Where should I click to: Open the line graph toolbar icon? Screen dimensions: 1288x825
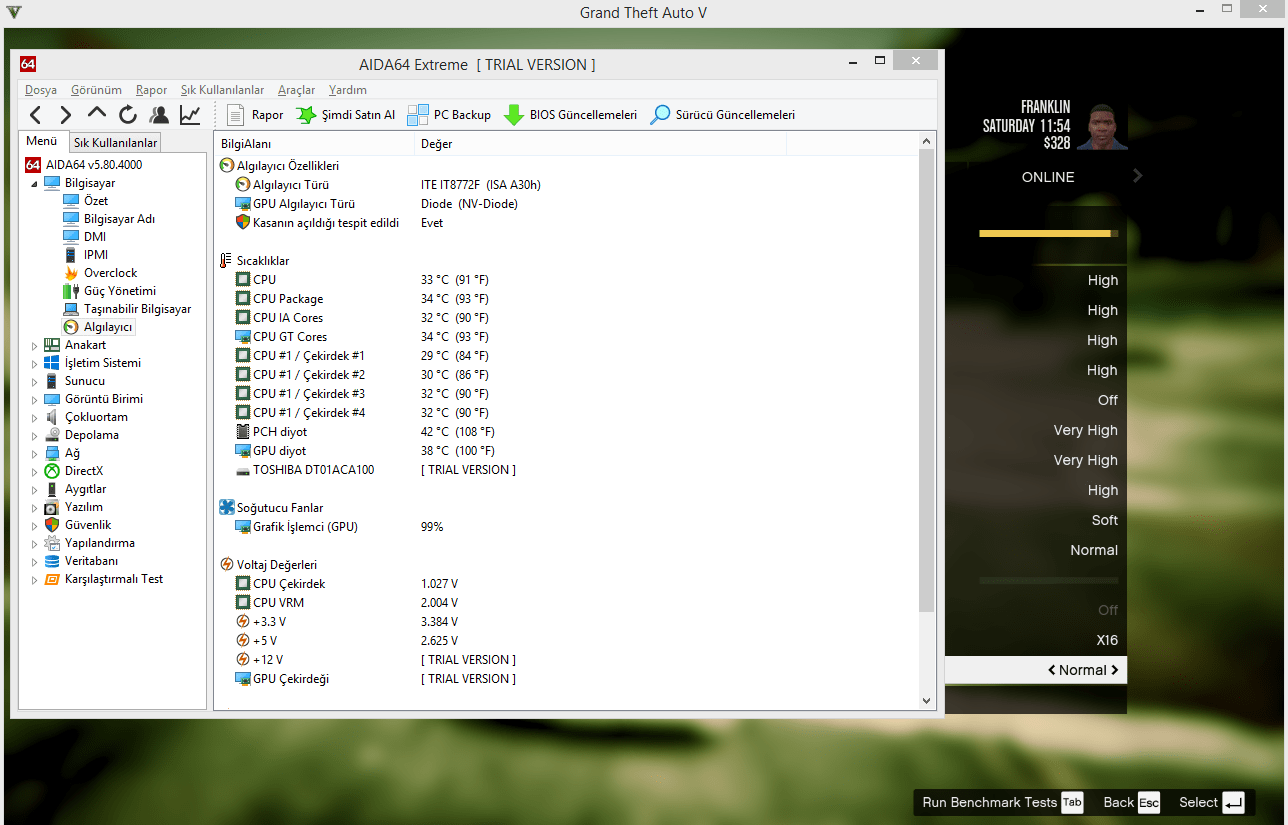click(189, 115)
